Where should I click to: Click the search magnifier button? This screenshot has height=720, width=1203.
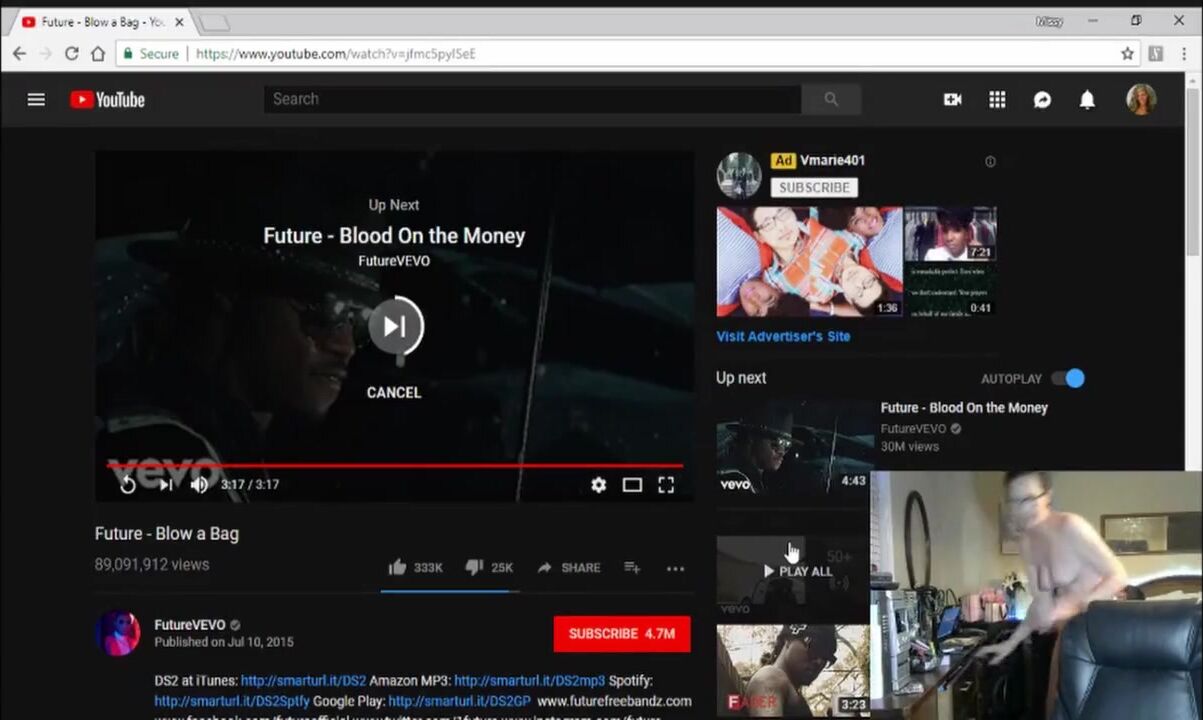pyautogui.click(x=831, y=99)
